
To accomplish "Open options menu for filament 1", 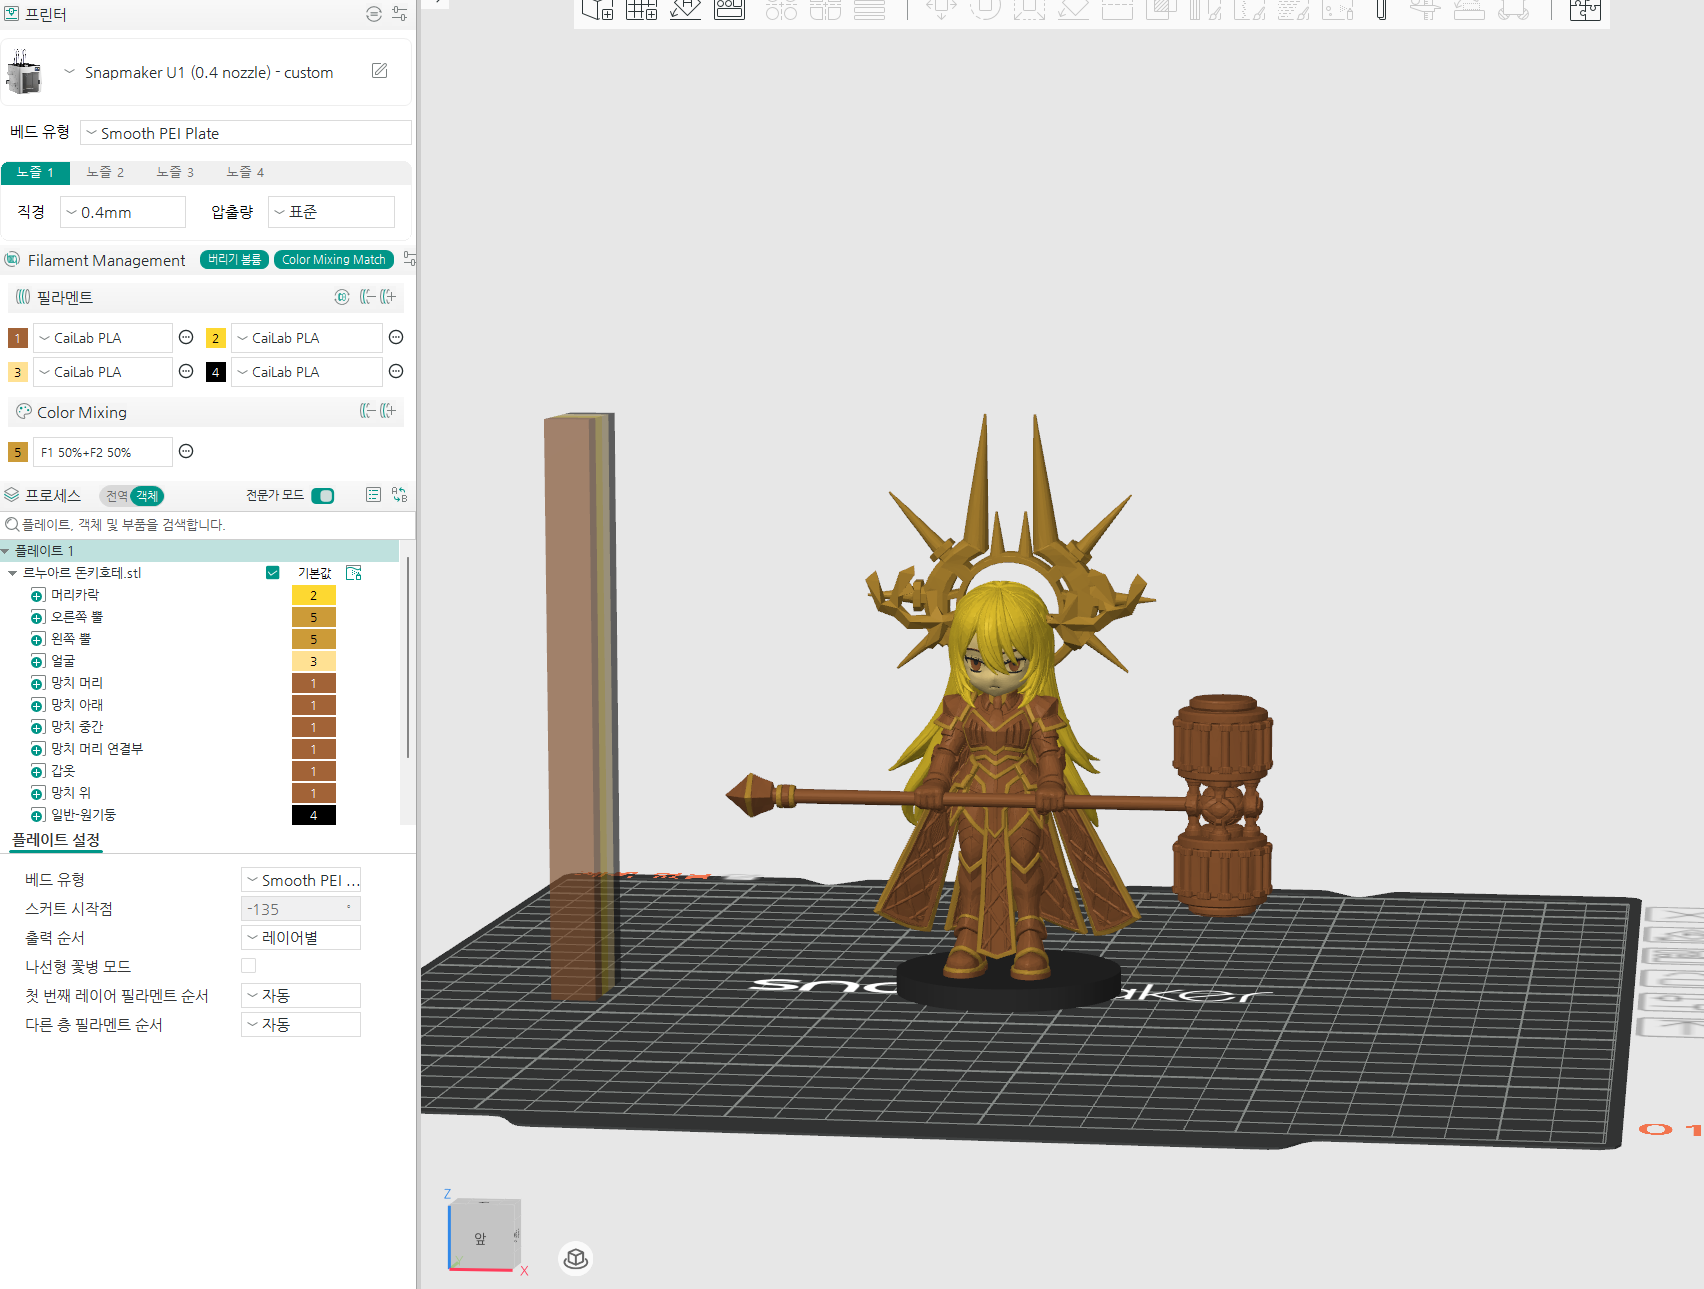I will (x=186, y=337).
